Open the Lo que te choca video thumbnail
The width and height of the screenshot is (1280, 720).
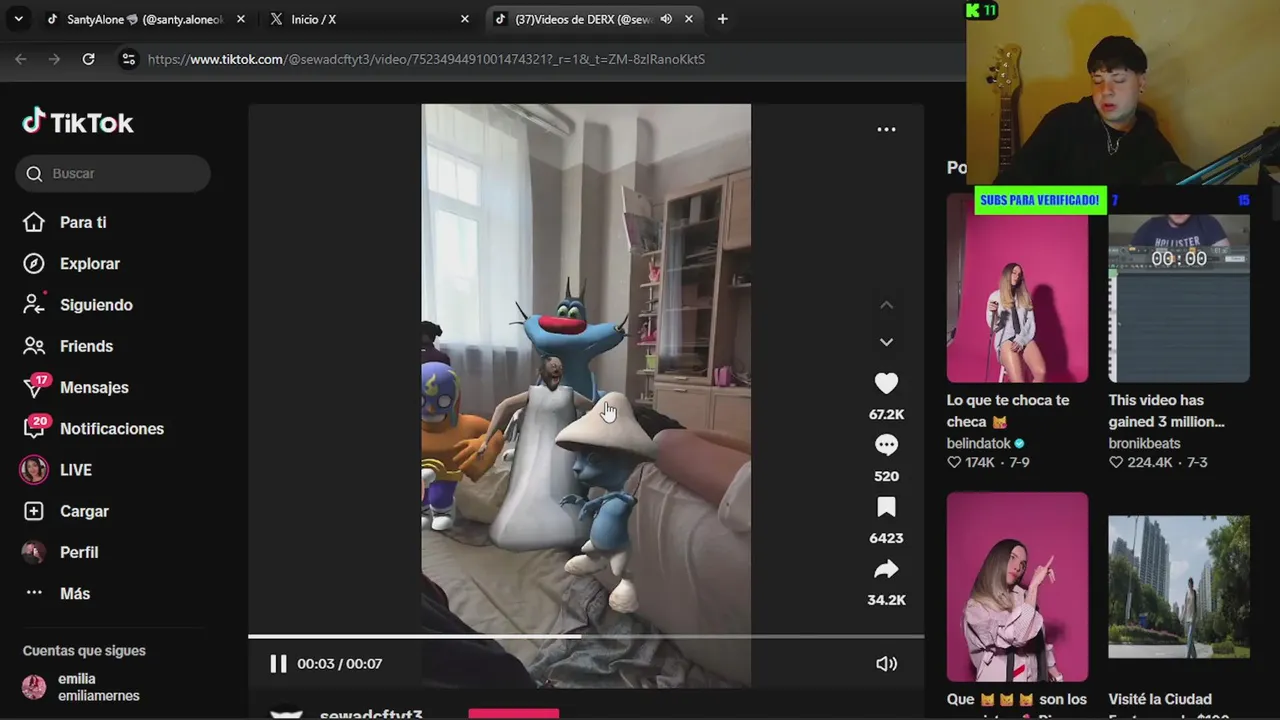tap(1017, 288)
